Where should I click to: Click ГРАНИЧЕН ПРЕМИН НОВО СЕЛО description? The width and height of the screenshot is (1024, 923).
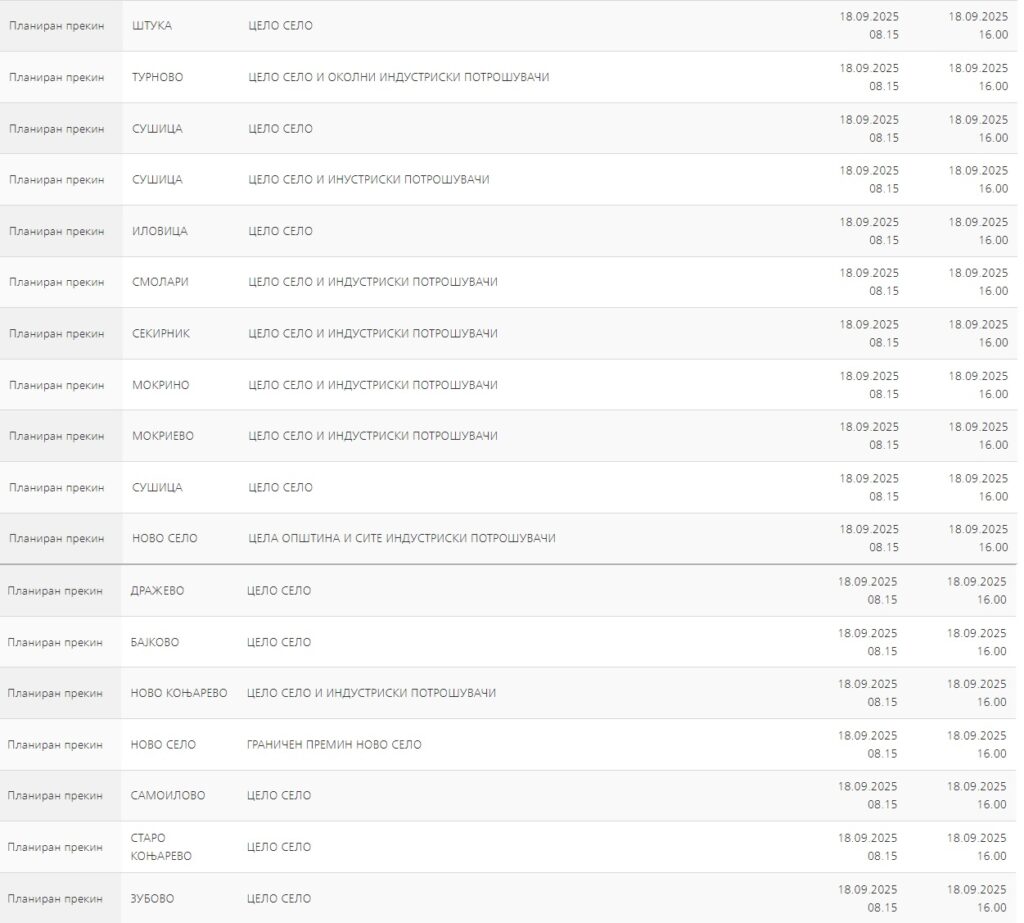(x=334, y=744)
